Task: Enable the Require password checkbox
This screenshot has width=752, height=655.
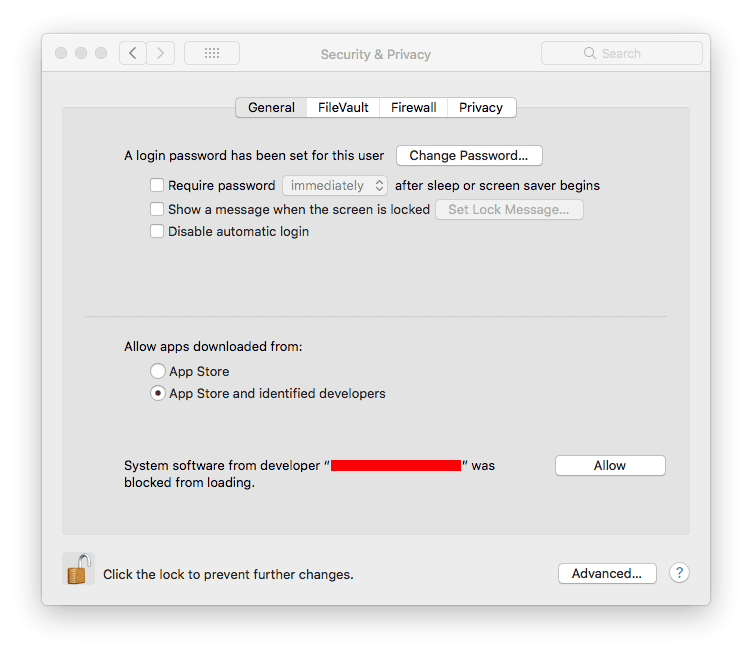Action: pyautogui.click(x=157, y=185)
